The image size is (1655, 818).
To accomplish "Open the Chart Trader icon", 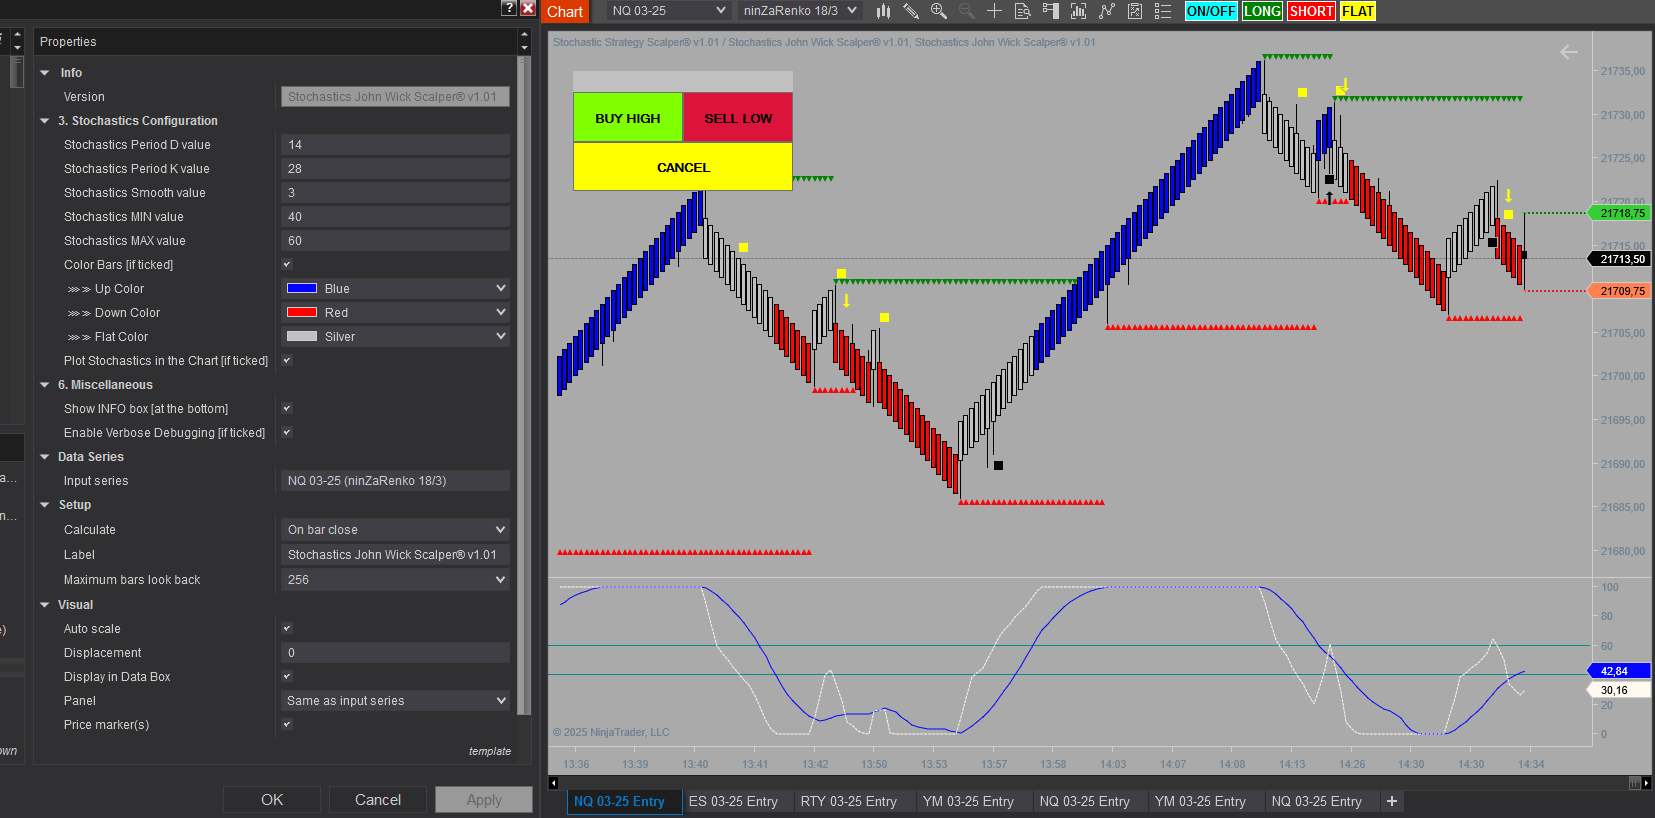I will 1050,11.
